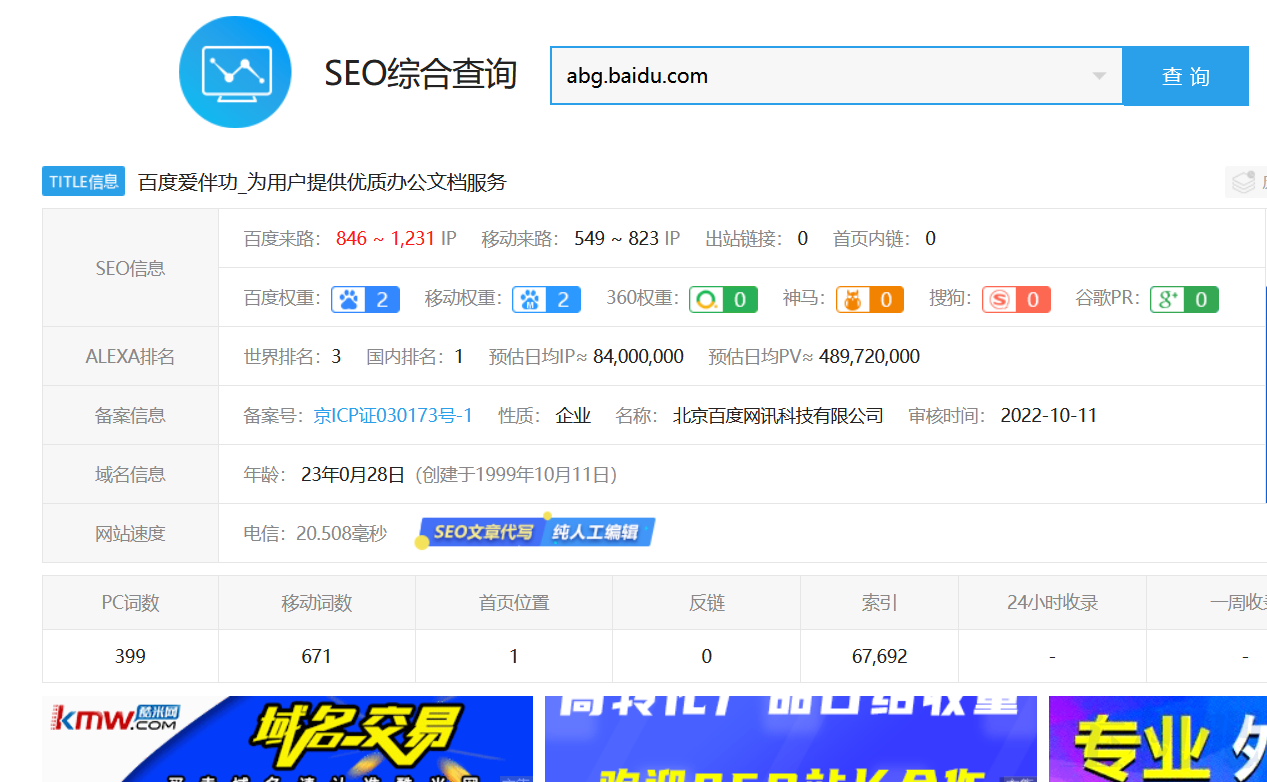Click the 神马 orange badge
Image resolution: width=1267 pixels, height=782 pixels.
coord(870,299)
